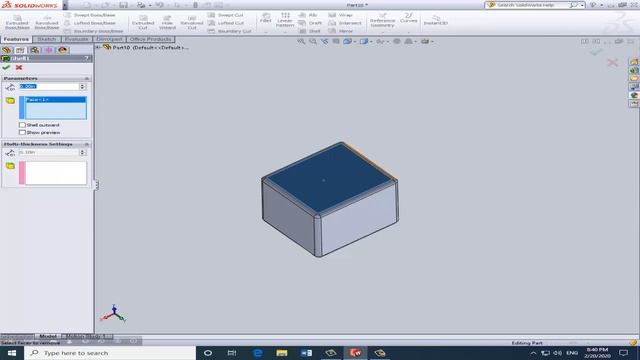Click the multi-thickness faces selection box

[x=56, y=173]
